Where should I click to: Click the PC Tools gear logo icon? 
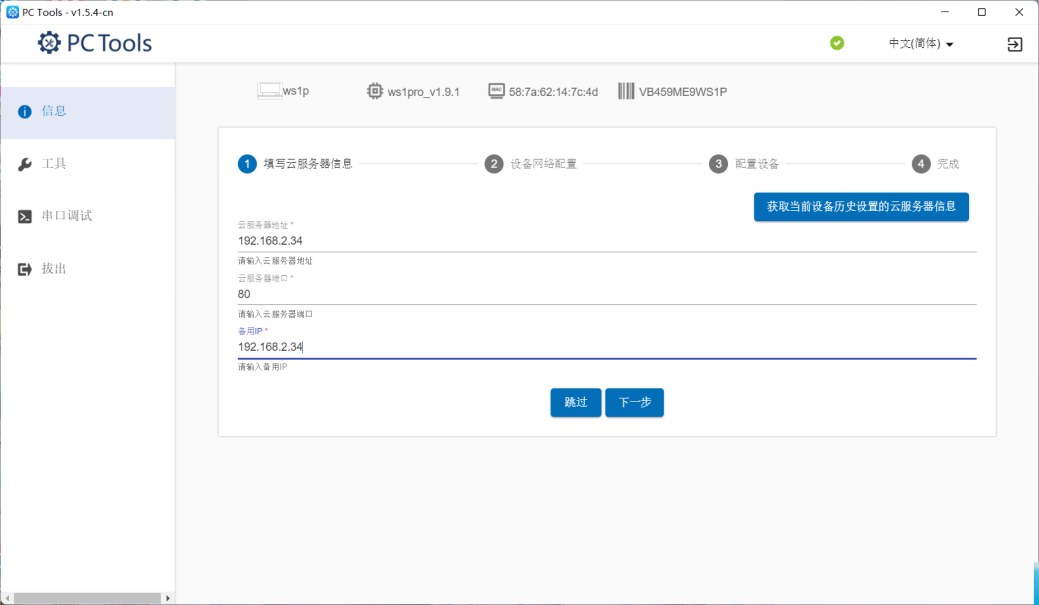[48, 43]
